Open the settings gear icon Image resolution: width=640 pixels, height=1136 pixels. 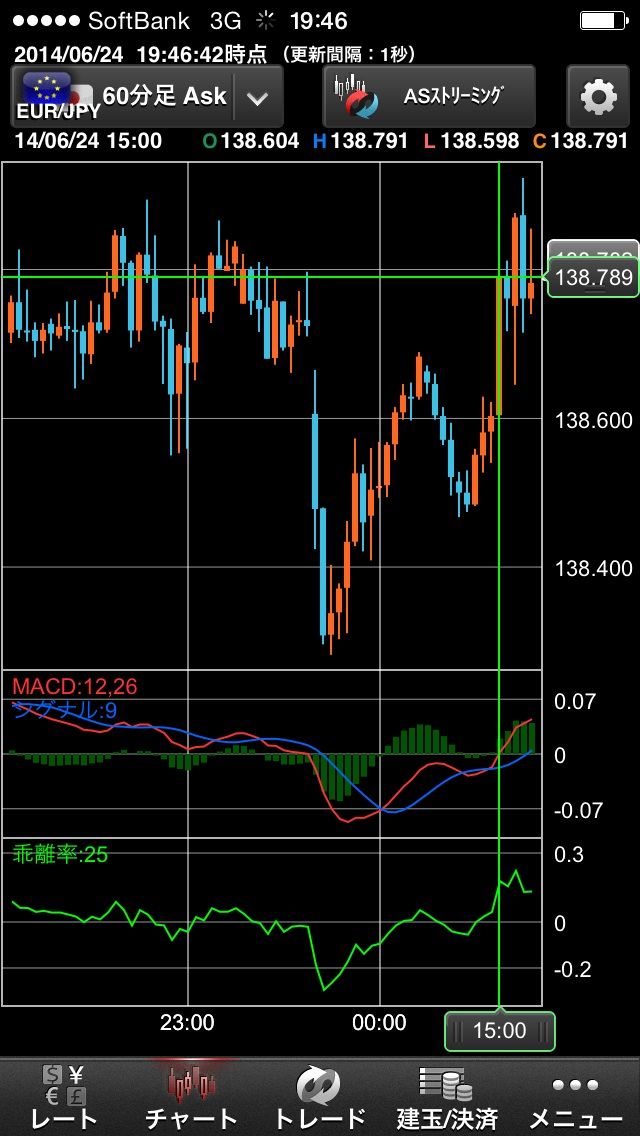pos(598,97)
